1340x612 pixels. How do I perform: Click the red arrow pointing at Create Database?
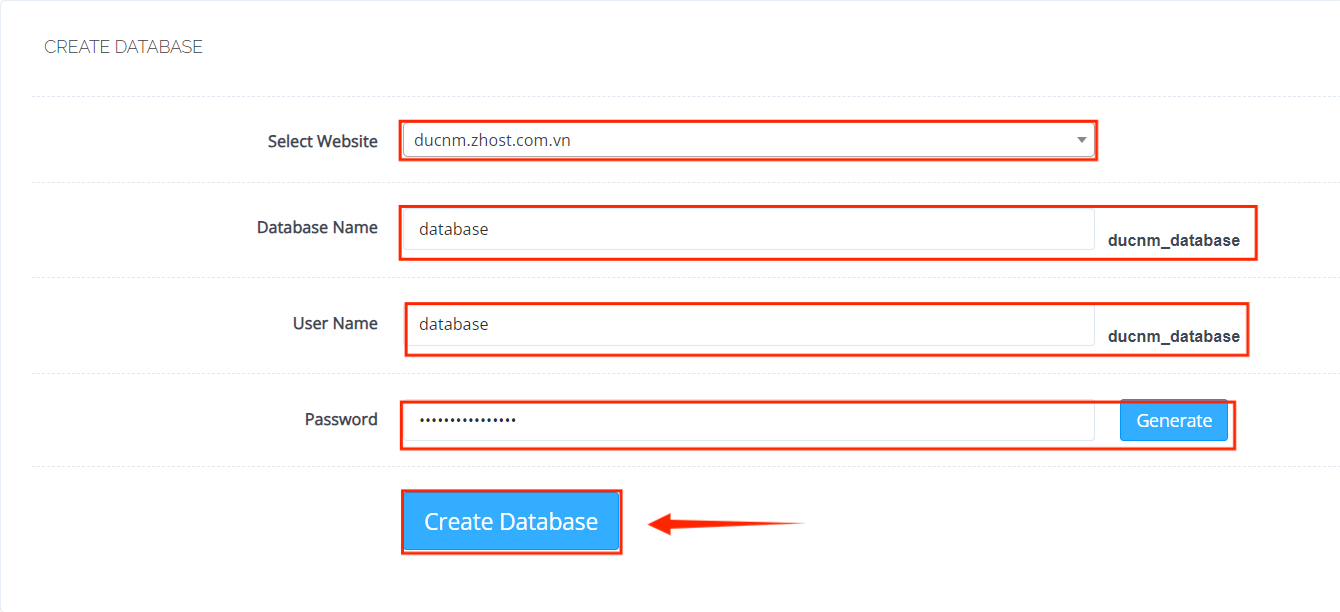click(722, 523)
